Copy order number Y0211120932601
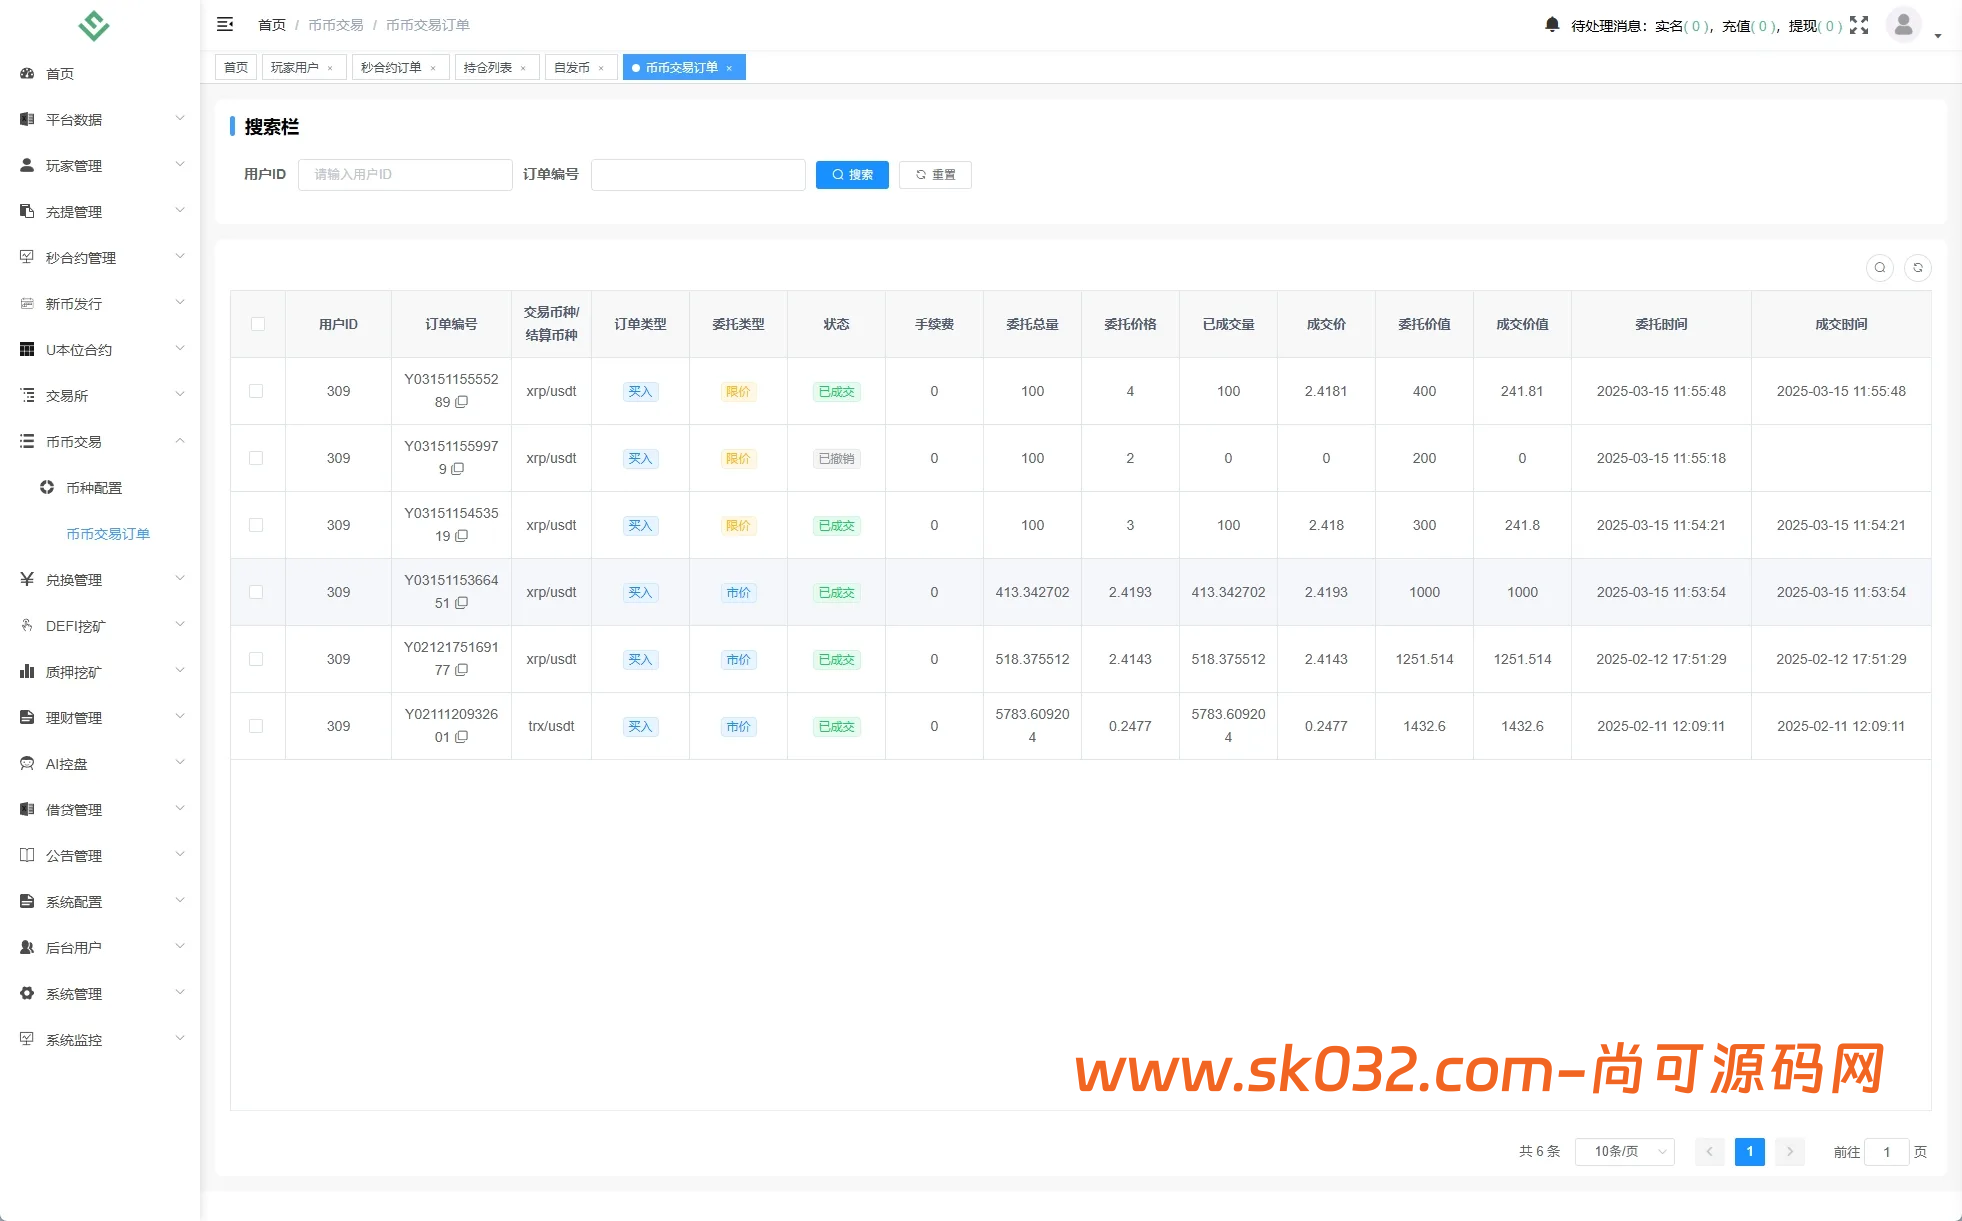The height and width of the screenshot is (1221, 1962). [x=462, y=737]
